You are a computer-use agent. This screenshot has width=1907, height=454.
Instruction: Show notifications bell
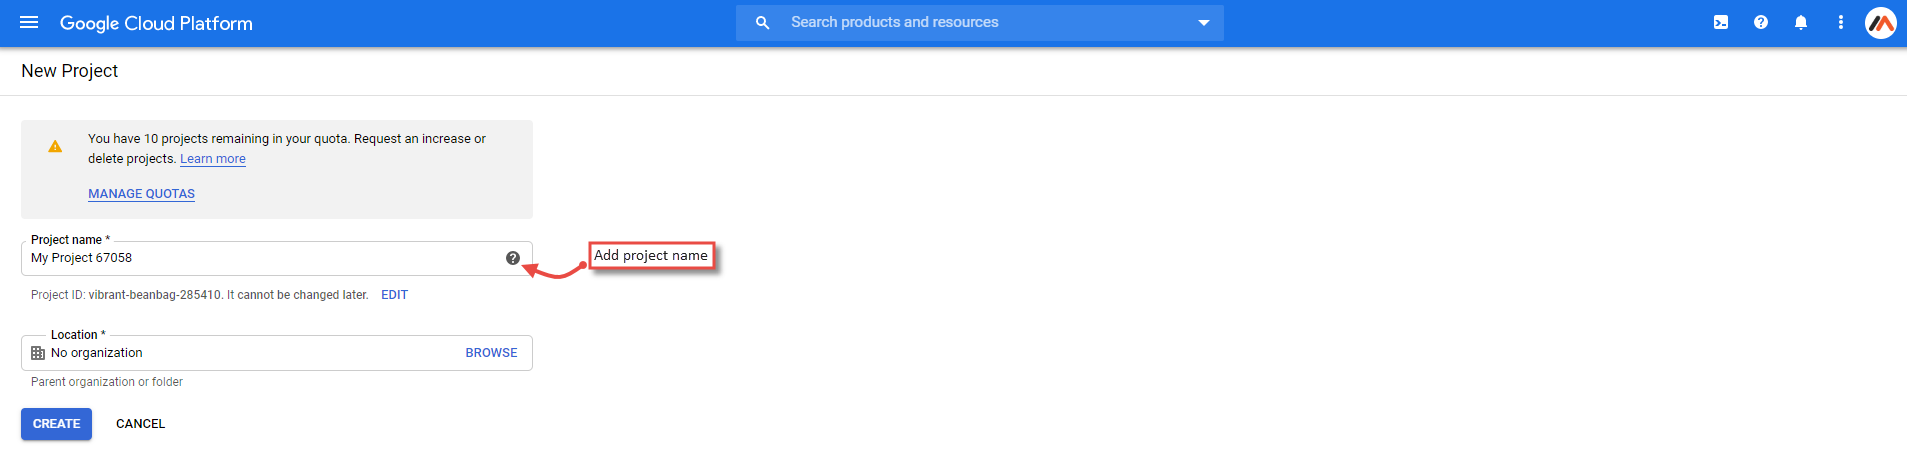pos(1801,22)
